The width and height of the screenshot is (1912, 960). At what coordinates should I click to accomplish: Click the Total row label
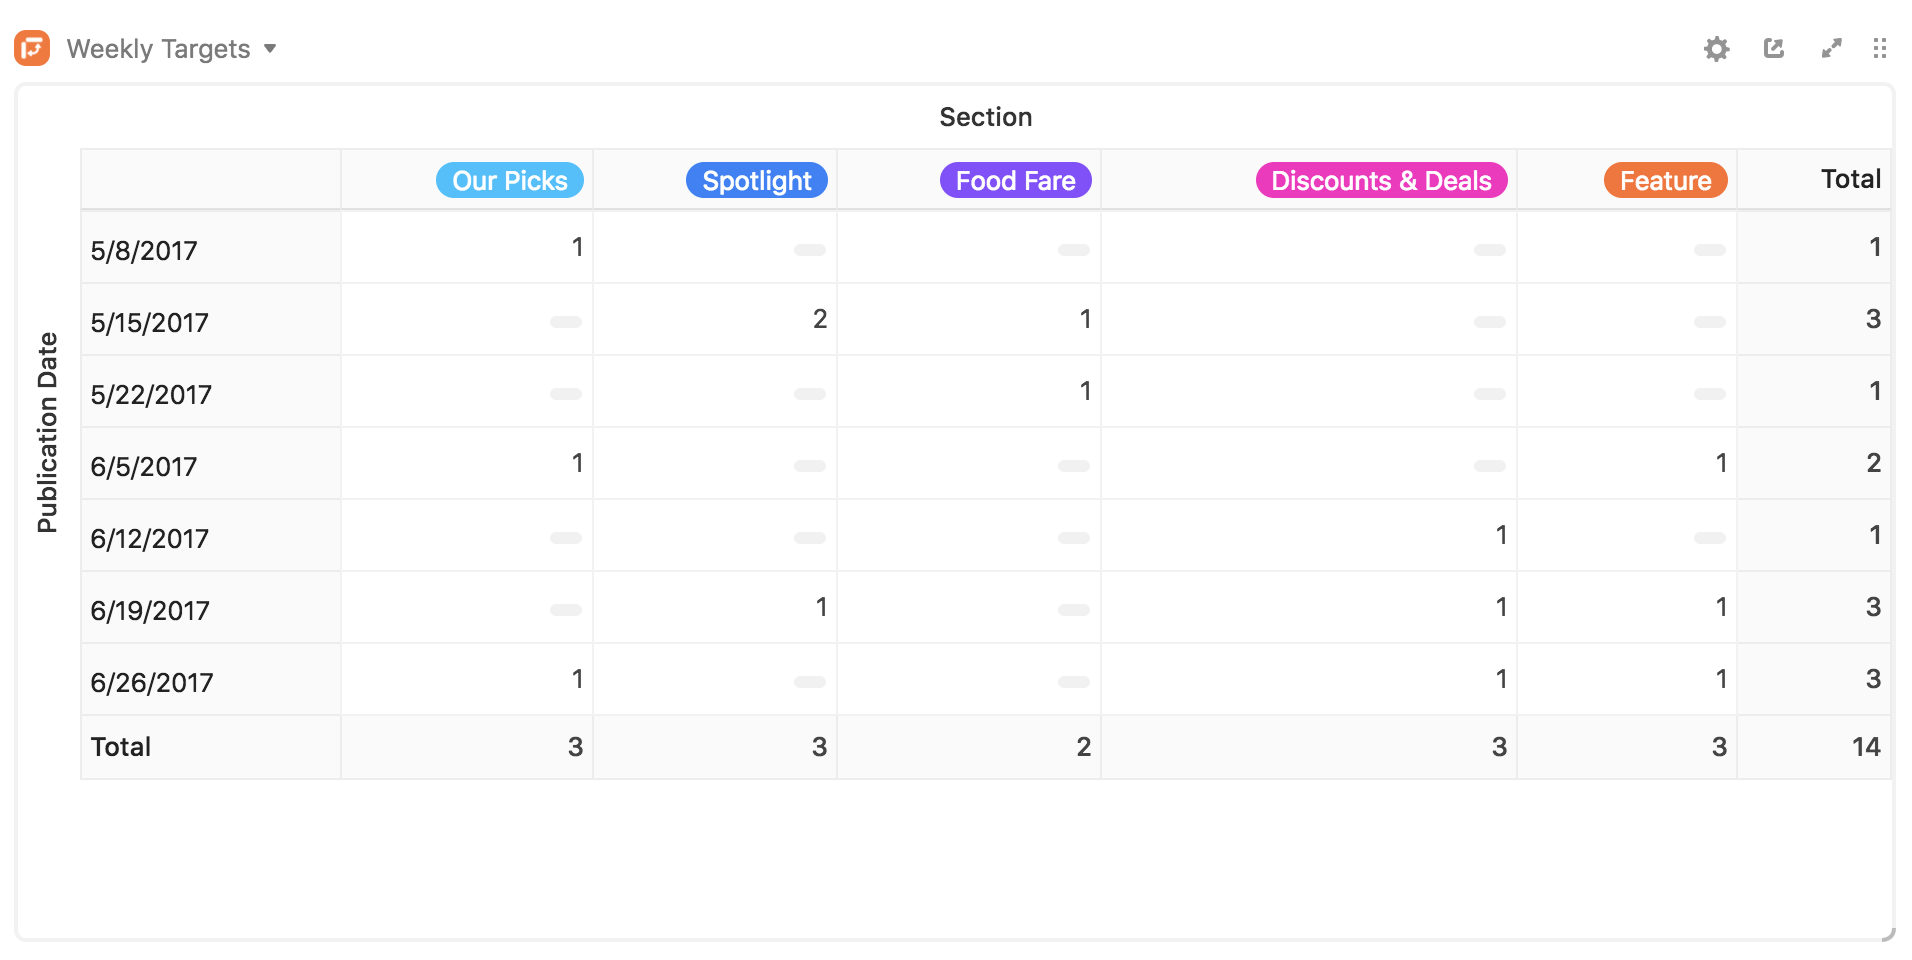pos(121,747)
